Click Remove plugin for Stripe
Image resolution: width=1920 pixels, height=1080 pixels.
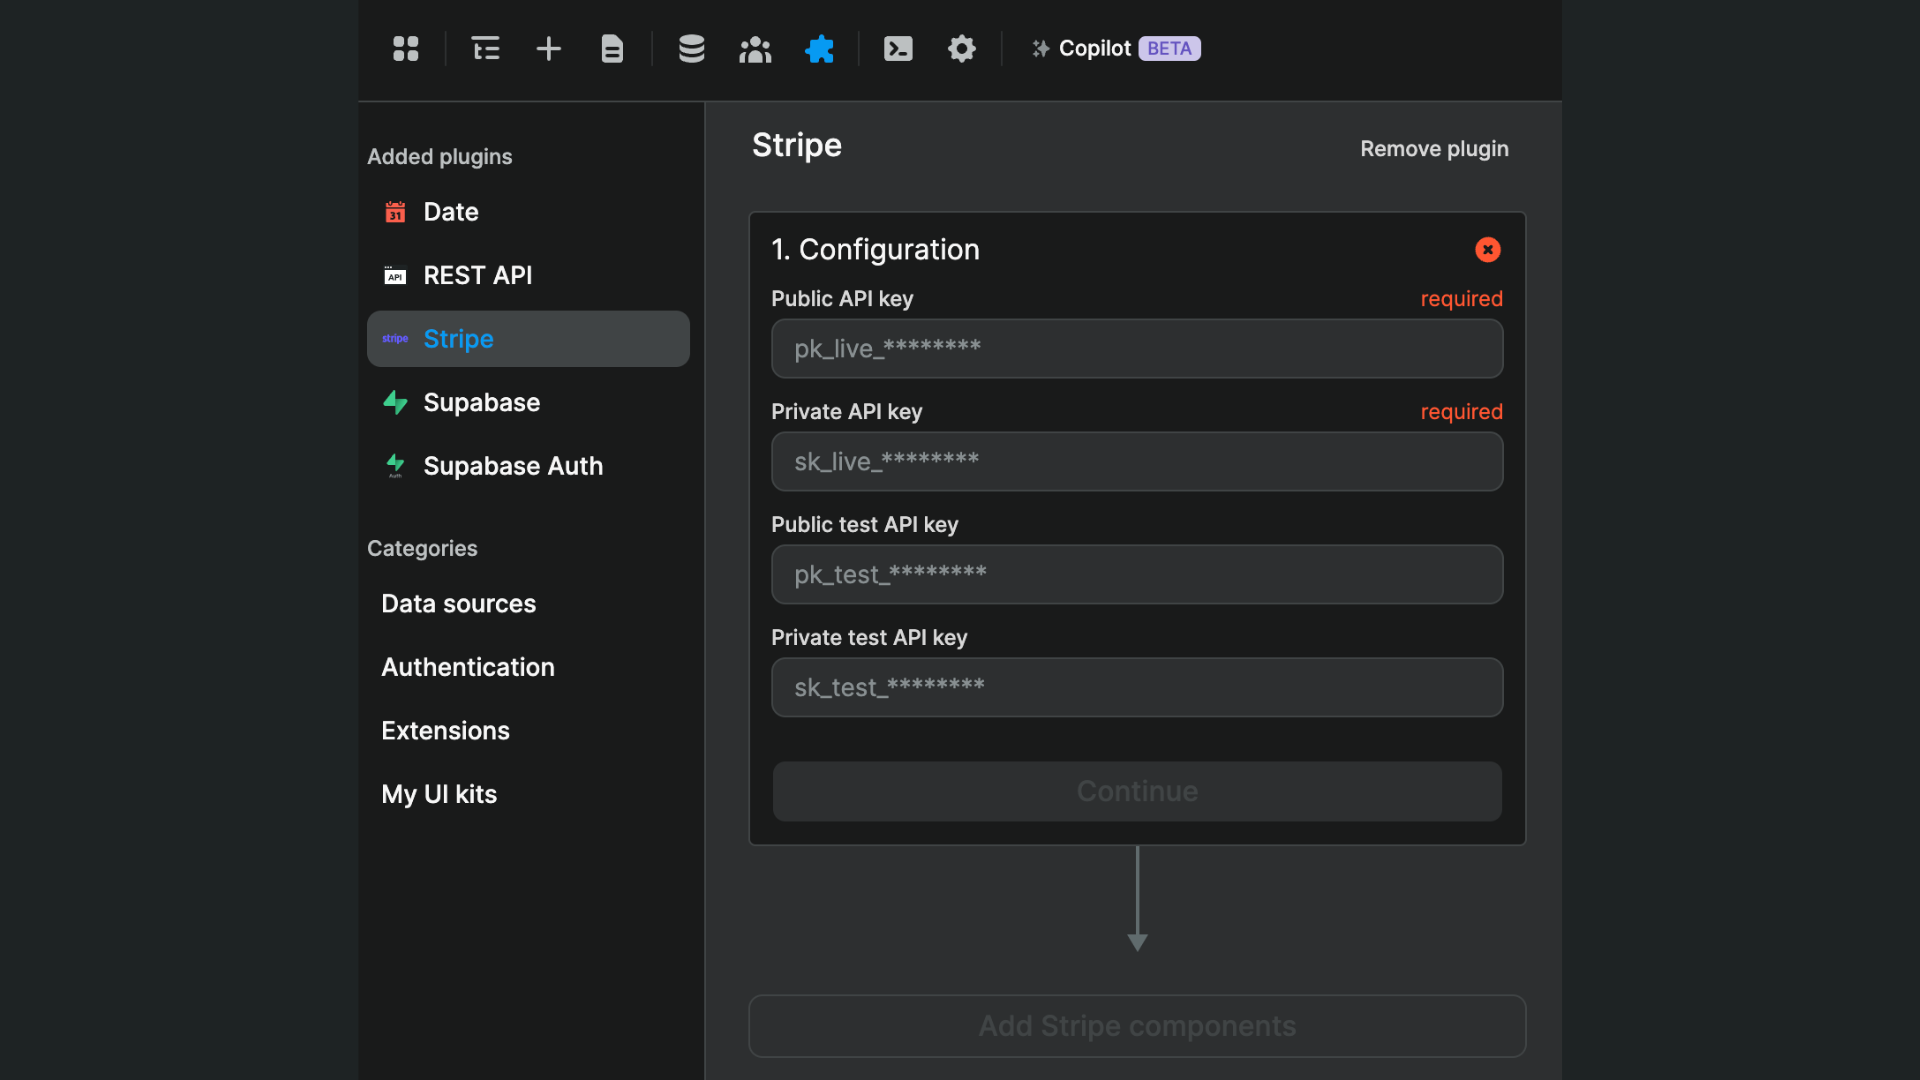(x=1434, y=148)
